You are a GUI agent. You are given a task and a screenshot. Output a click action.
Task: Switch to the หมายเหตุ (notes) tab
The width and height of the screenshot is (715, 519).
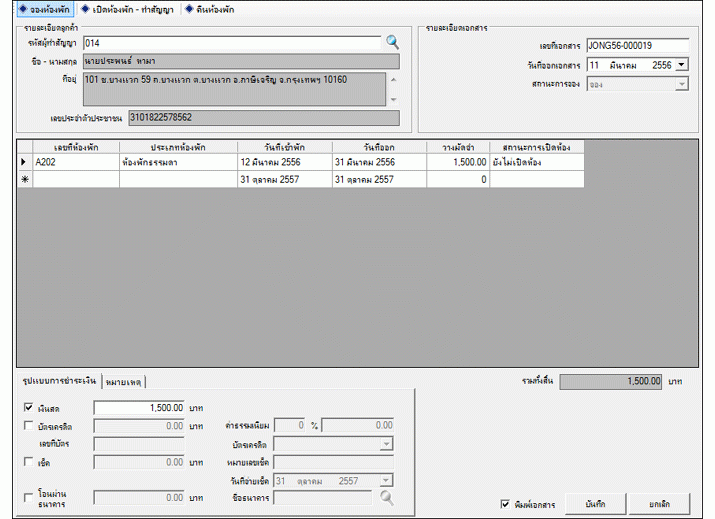(124, 381)
